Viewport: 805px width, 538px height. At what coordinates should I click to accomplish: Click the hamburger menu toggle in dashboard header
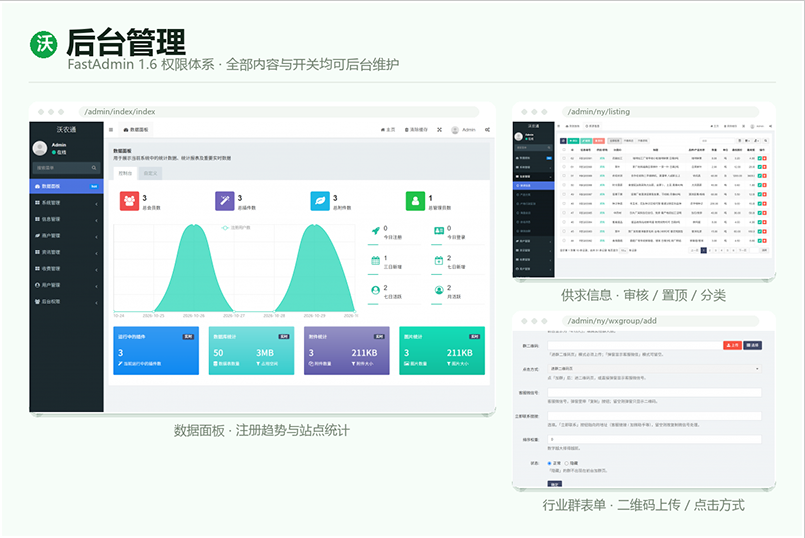point(111,130)
